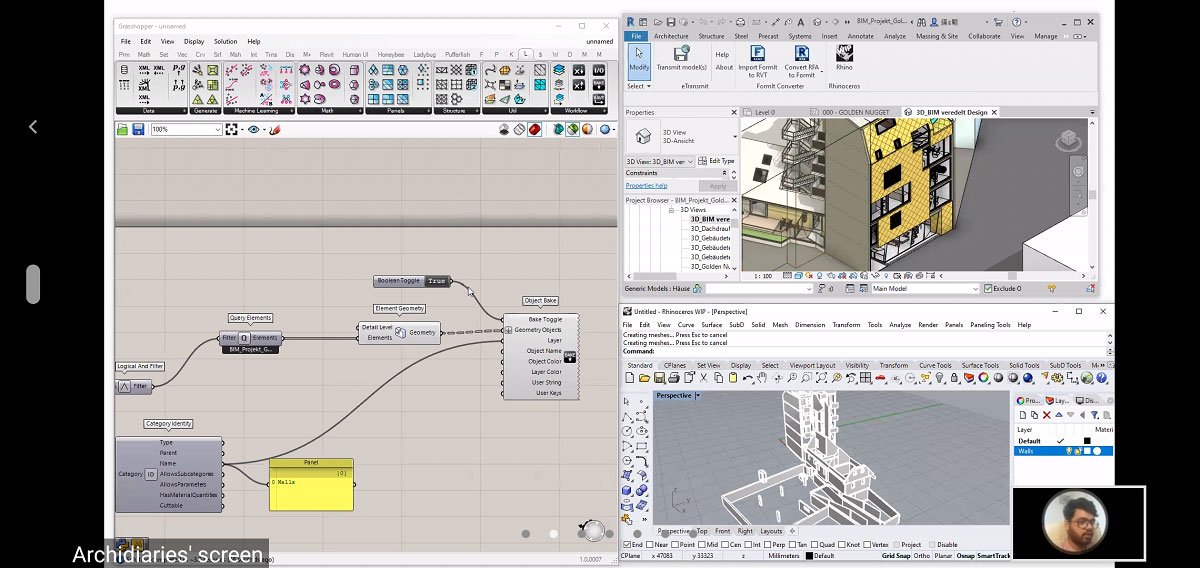Click the Grasshopper preview eye icon
The width and height of the screenshot is (1200, 568).
pyautogui.click(x=253, y=130)
